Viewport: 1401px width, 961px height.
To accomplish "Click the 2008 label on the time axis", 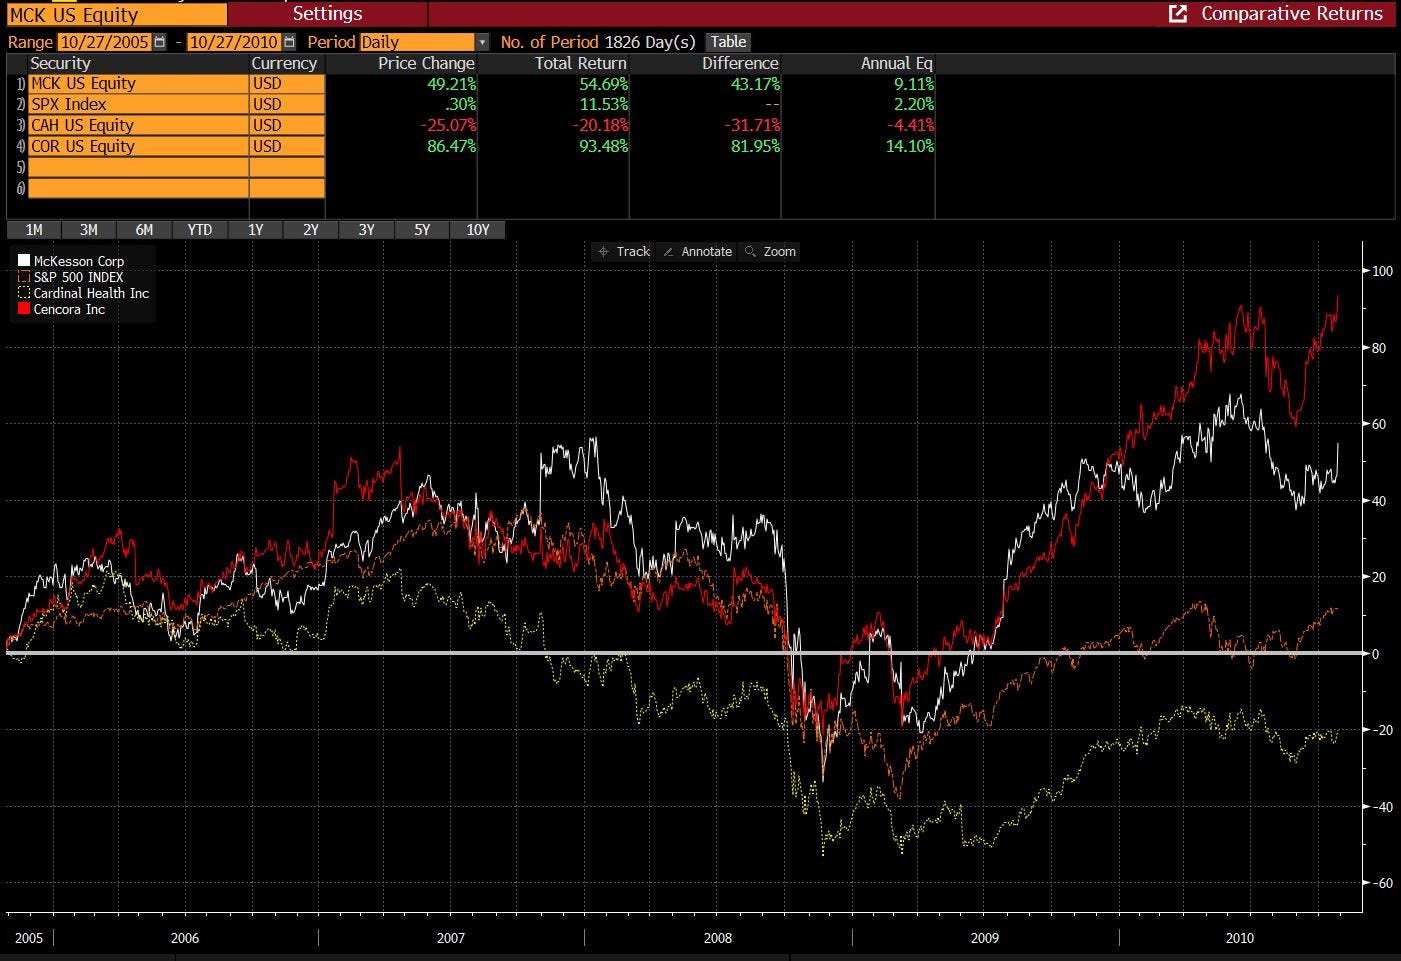I will tap(718, 938).
